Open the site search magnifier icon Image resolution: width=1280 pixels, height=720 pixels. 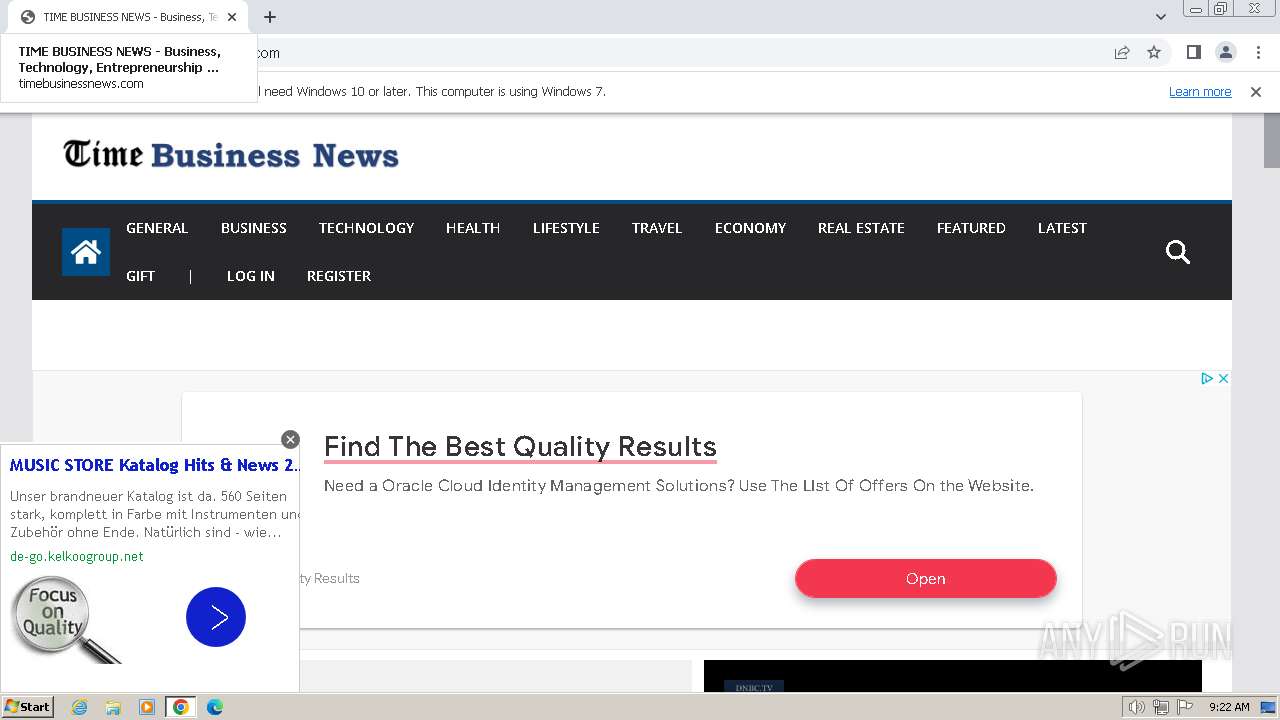1178,252
